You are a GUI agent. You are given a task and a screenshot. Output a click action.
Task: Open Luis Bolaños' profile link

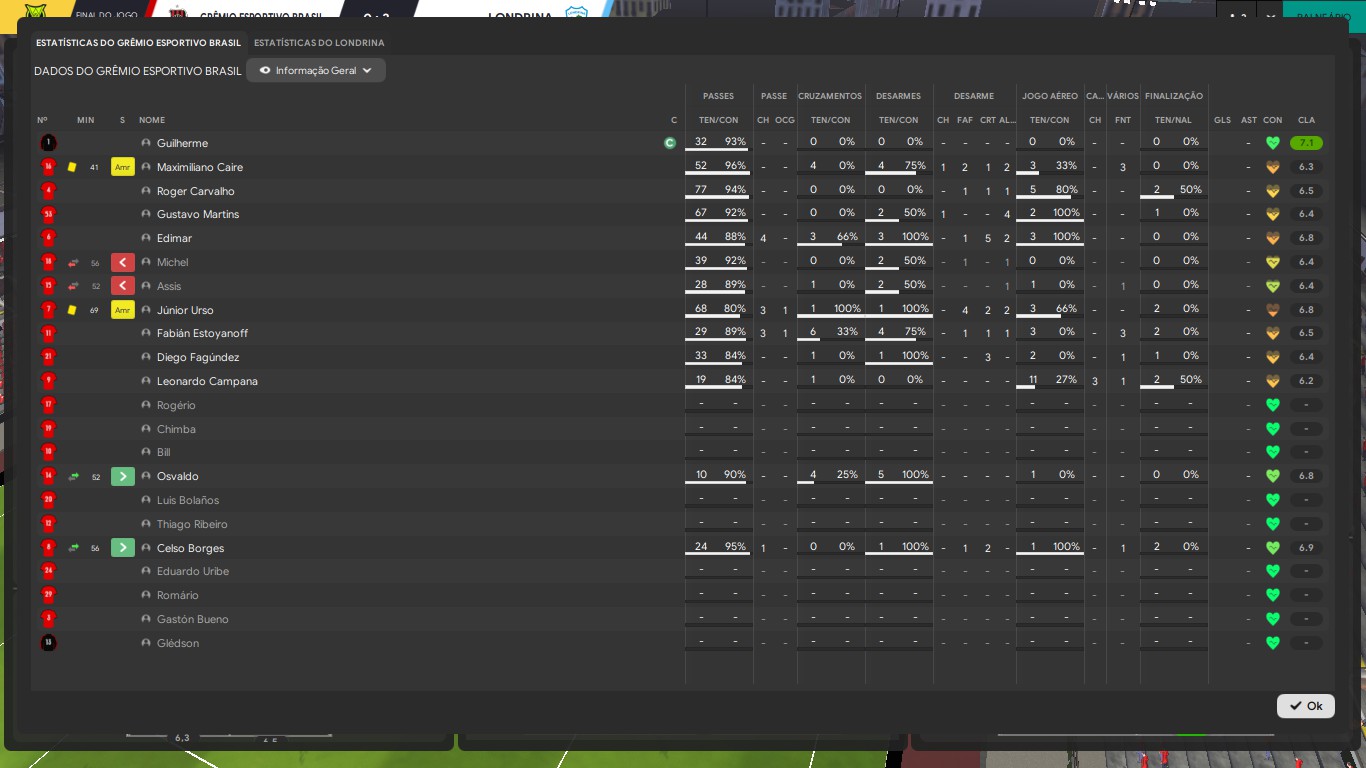(x=188, y=500)
